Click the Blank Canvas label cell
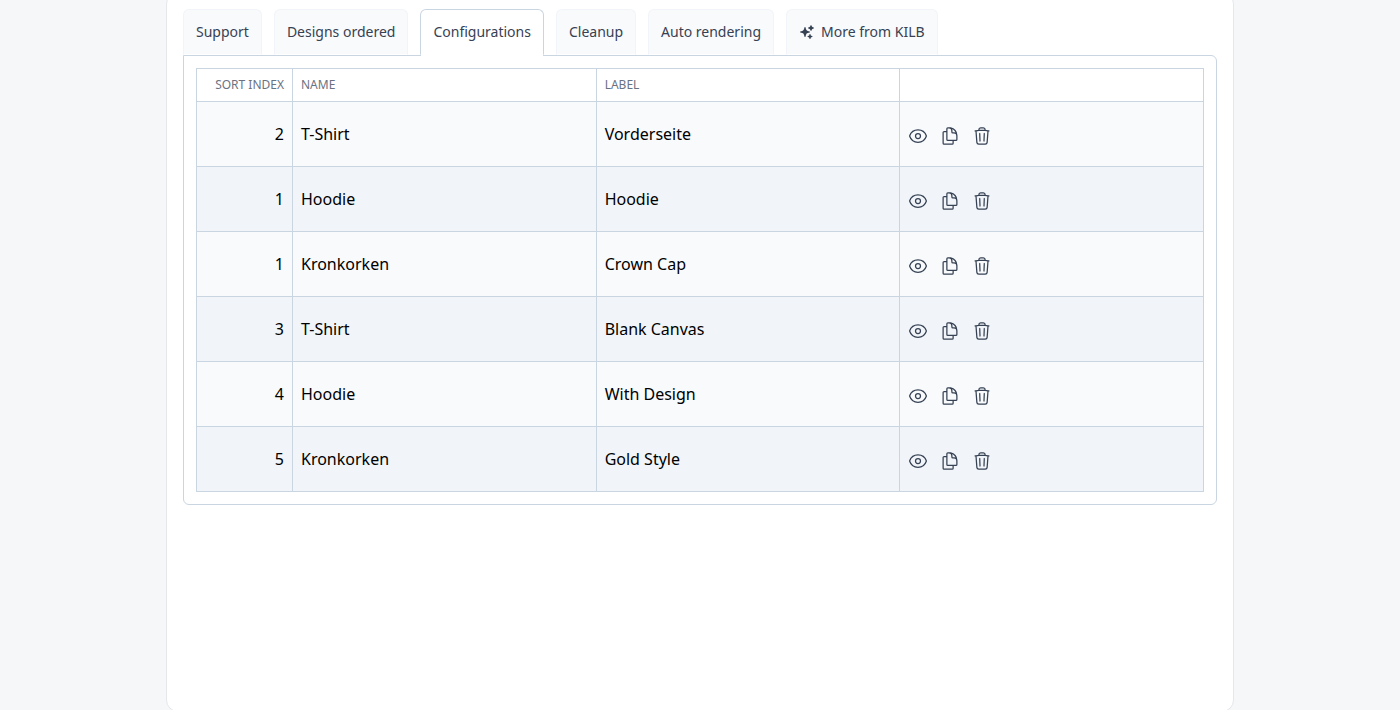This screenshot has width=1400, height=710. [748, 329]
